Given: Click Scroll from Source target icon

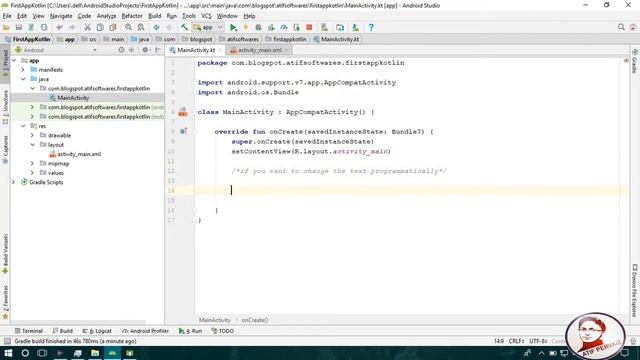Looking at the screenshot, I should [121, 50].
